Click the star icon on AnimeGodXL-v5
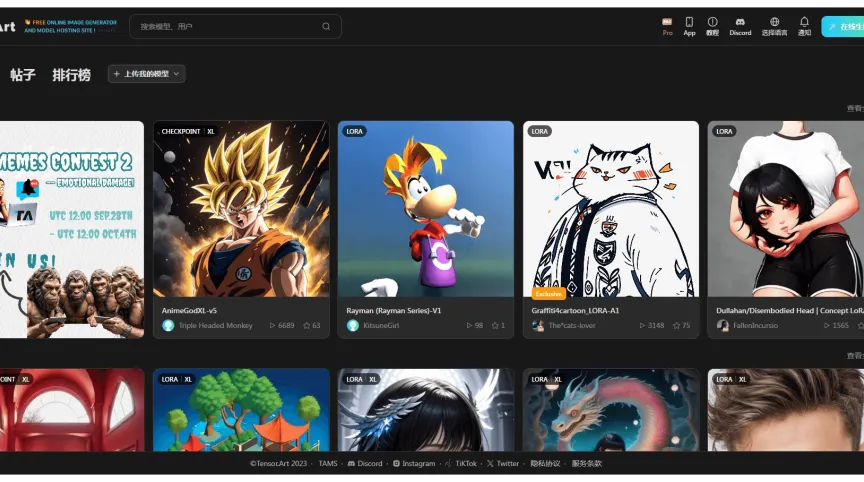This screenshot has width=864, height=482. pos(307,326)
